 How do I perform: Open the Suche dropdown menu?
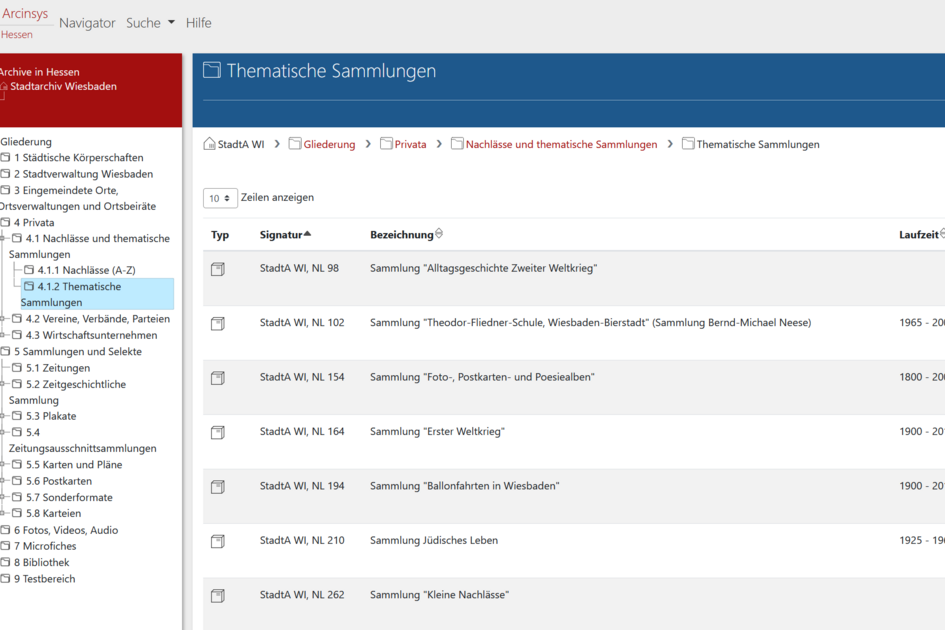coord(150,23)
